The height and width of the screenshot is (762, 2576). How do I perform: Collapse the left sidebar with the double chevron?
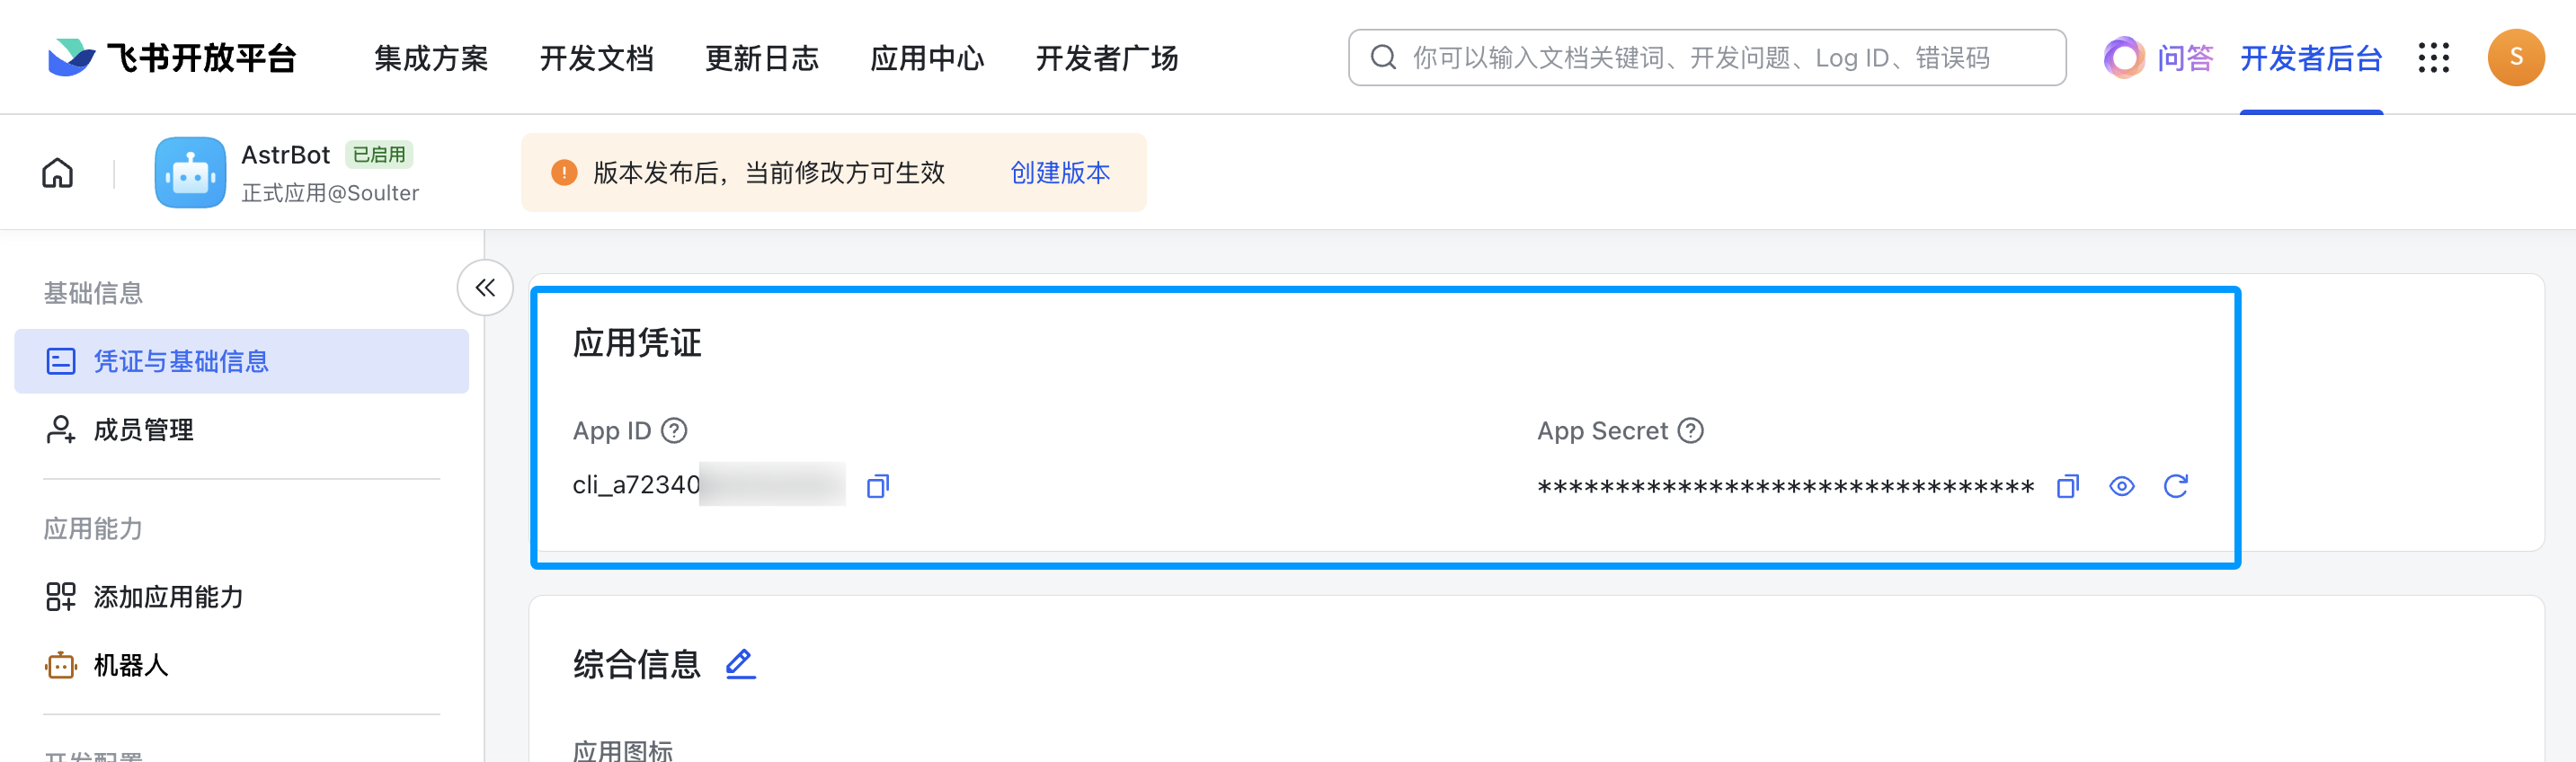coord(485,288)
